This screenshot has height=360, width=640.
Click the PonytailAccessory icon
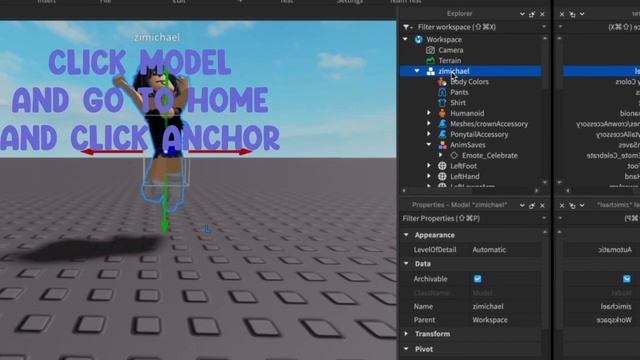tap(442, 134)
